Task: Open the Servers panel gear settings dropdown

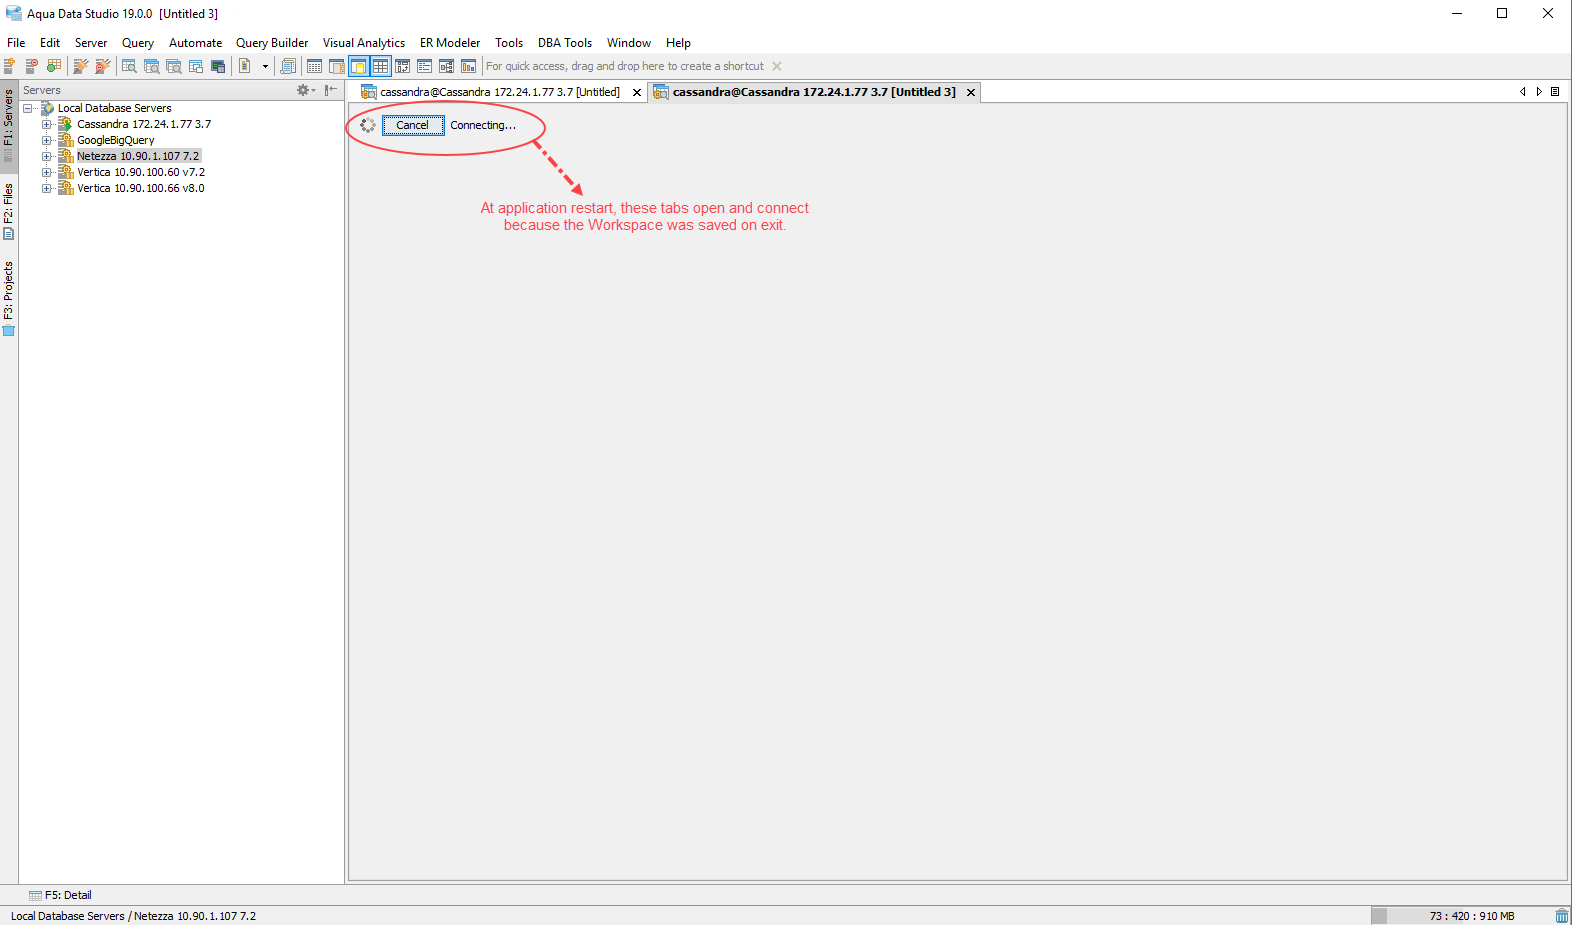Action: tap(306, 90)
